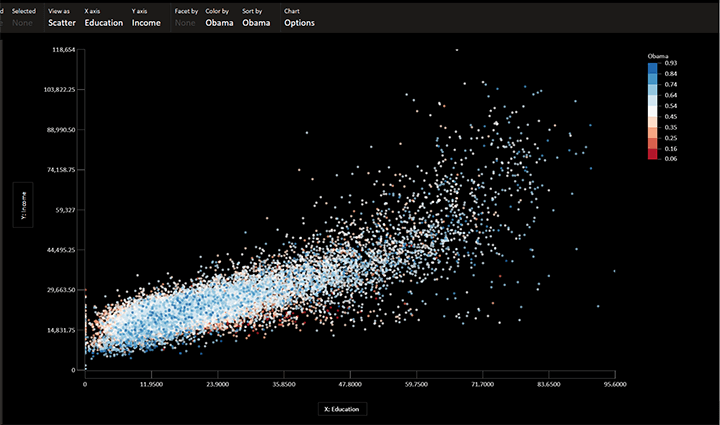Select the darkest blue swatch atop the legend
Image resolution: width=720 pixels, height=425 pixels.
652,69
